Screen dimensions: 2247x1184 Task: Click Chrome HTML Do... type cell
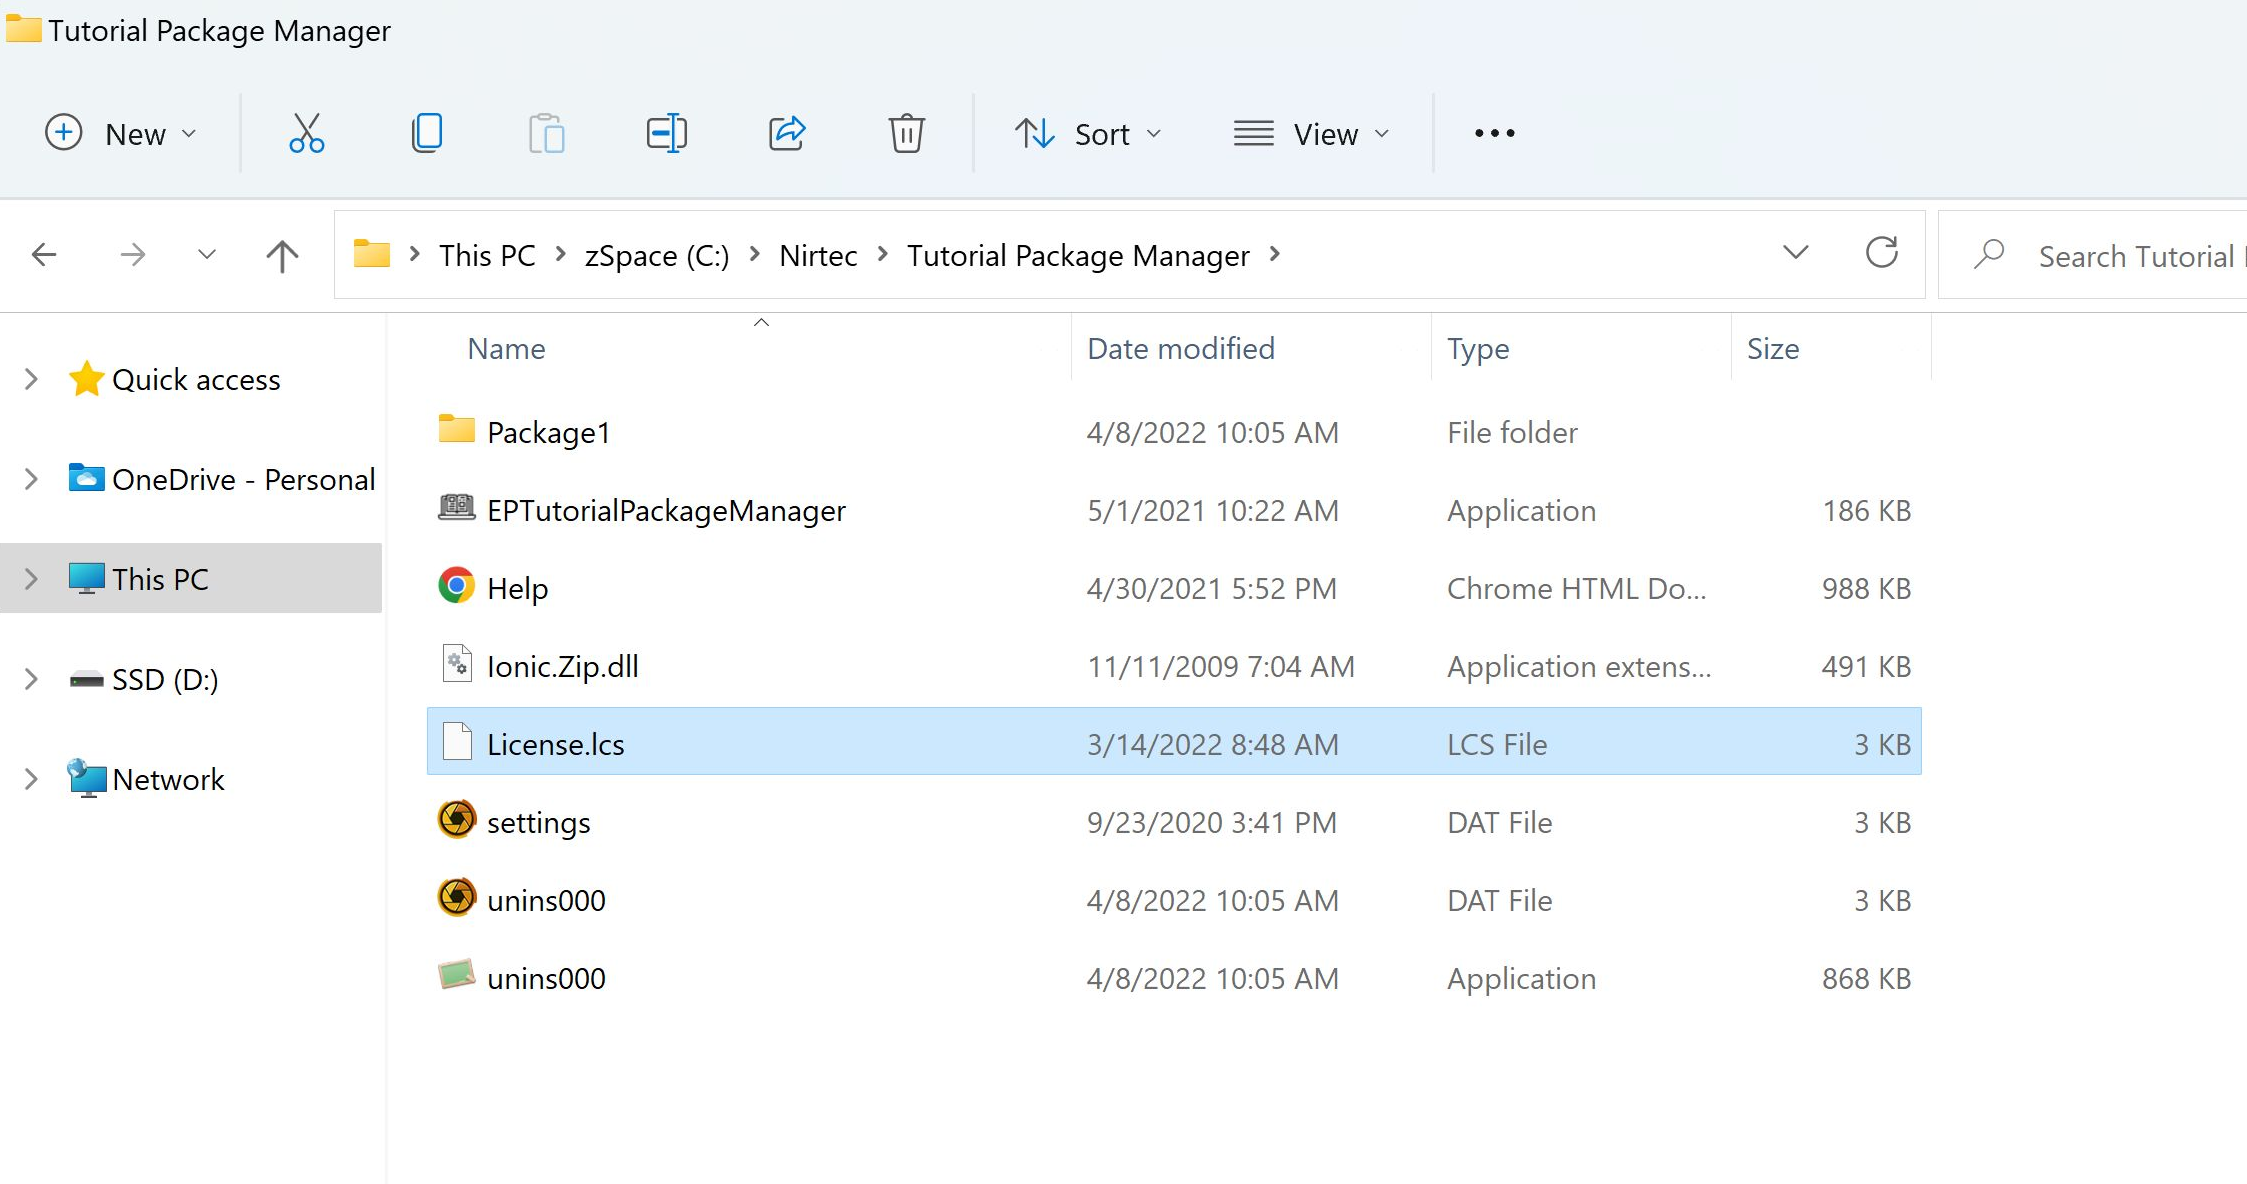pyautogui.click(x=1577, y=588)
